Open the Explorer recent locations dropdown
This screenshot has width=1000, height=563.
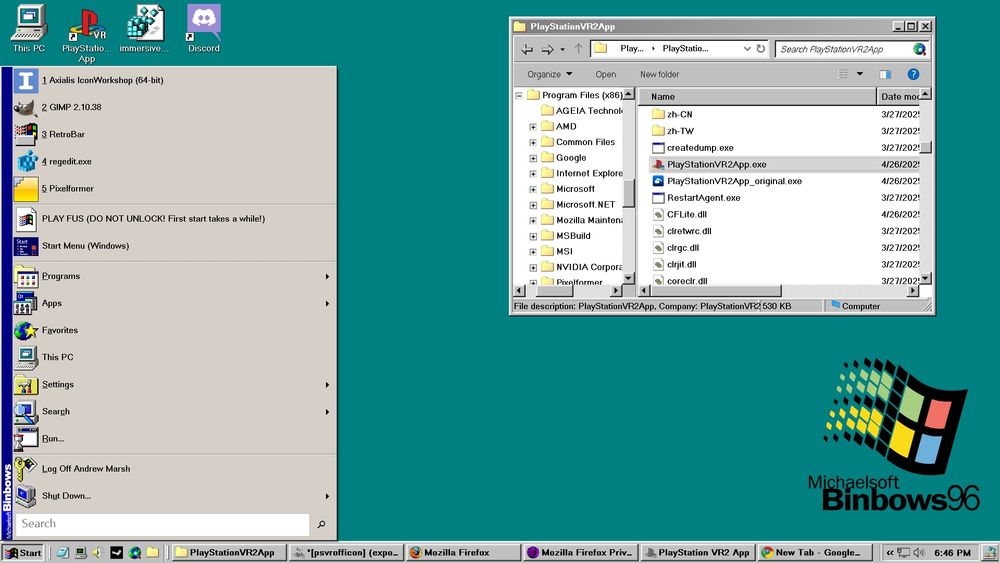click(562, 49)
